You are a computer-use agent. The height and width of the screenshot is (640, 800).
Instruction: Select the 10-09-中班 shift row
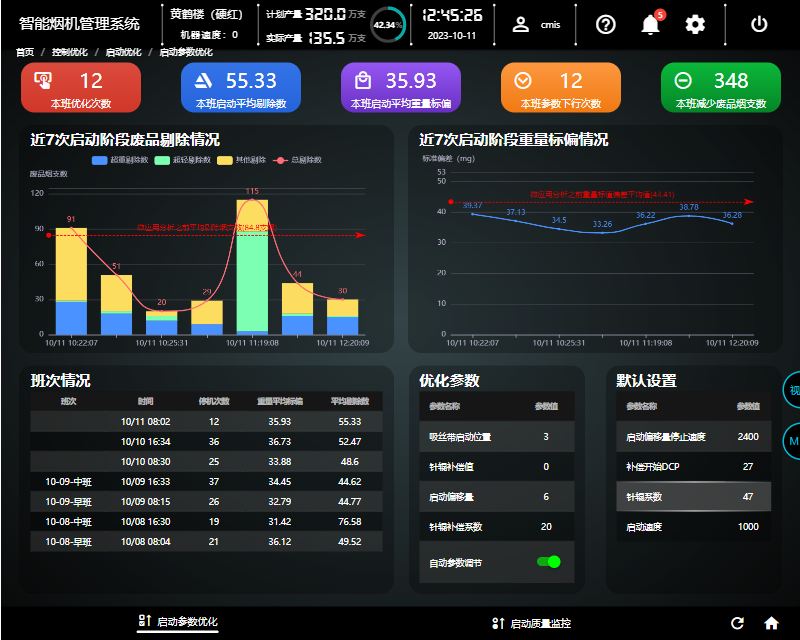click(206, 481)
